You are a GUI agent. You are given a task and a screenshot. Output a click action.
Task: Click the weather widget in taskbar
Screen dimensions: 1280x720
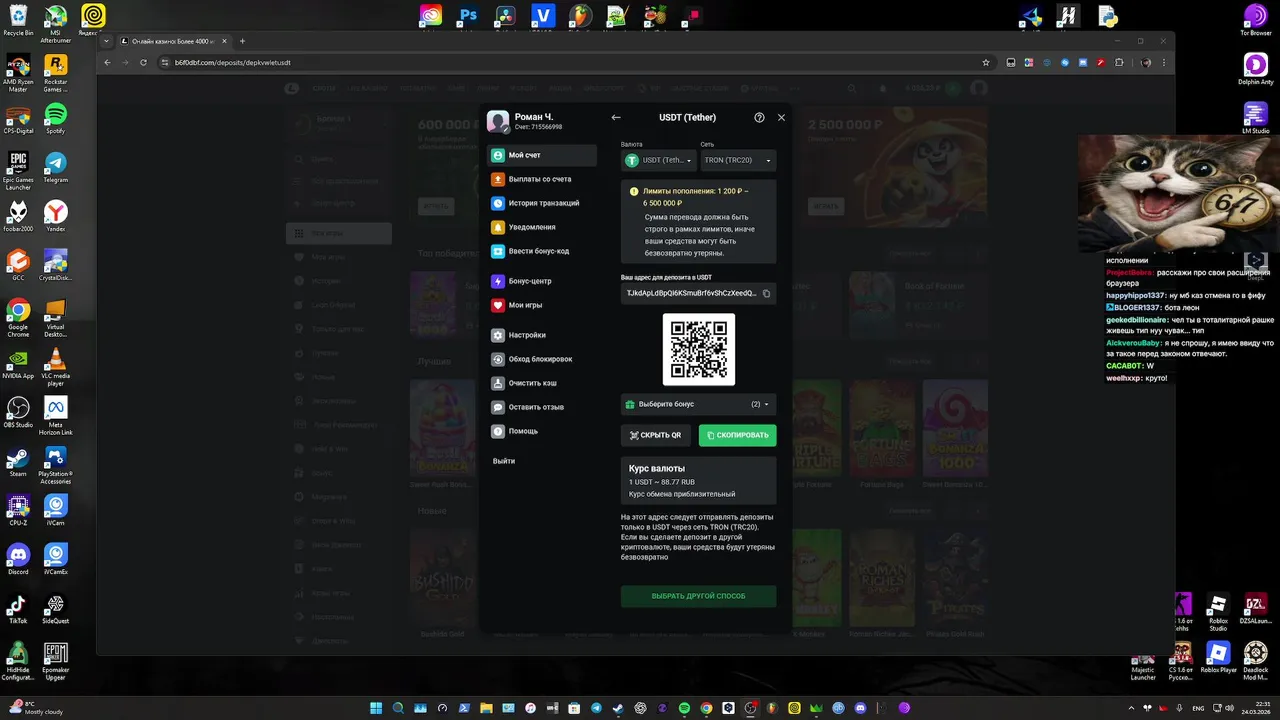click(35, 707)
